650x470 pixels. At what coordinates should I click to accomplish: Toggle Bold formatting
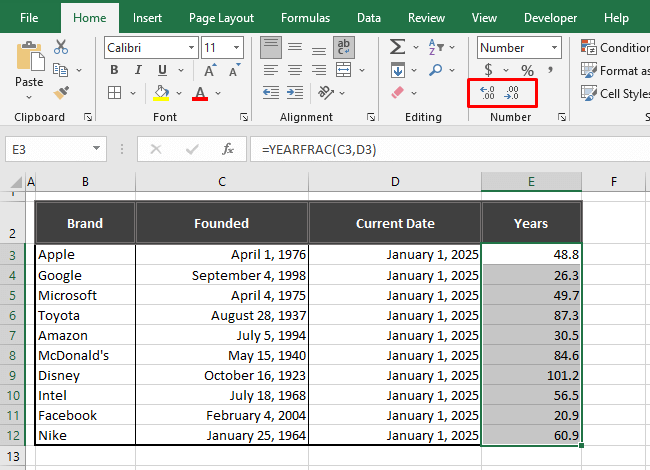tap(114, 70)
